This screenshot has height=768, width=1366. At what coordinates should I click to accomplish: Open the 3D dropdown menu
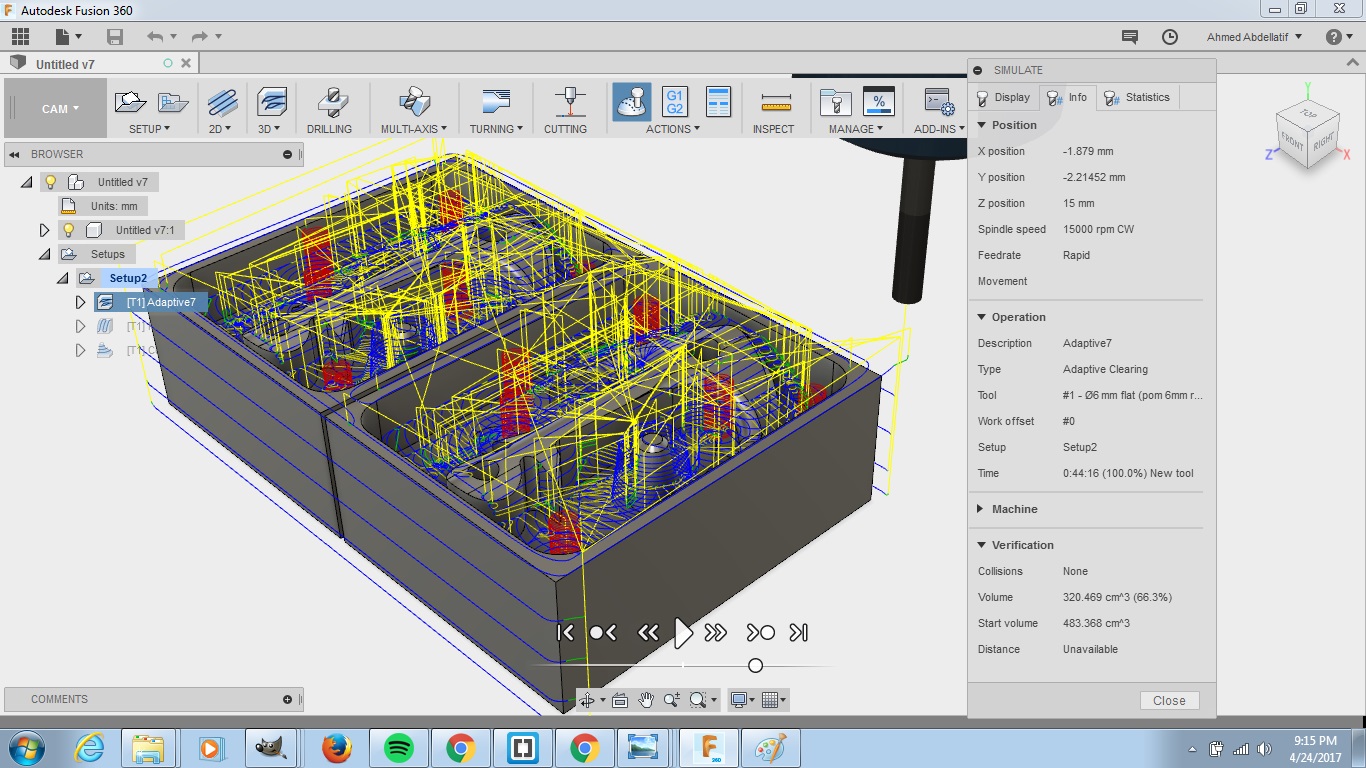pos(269,129)
